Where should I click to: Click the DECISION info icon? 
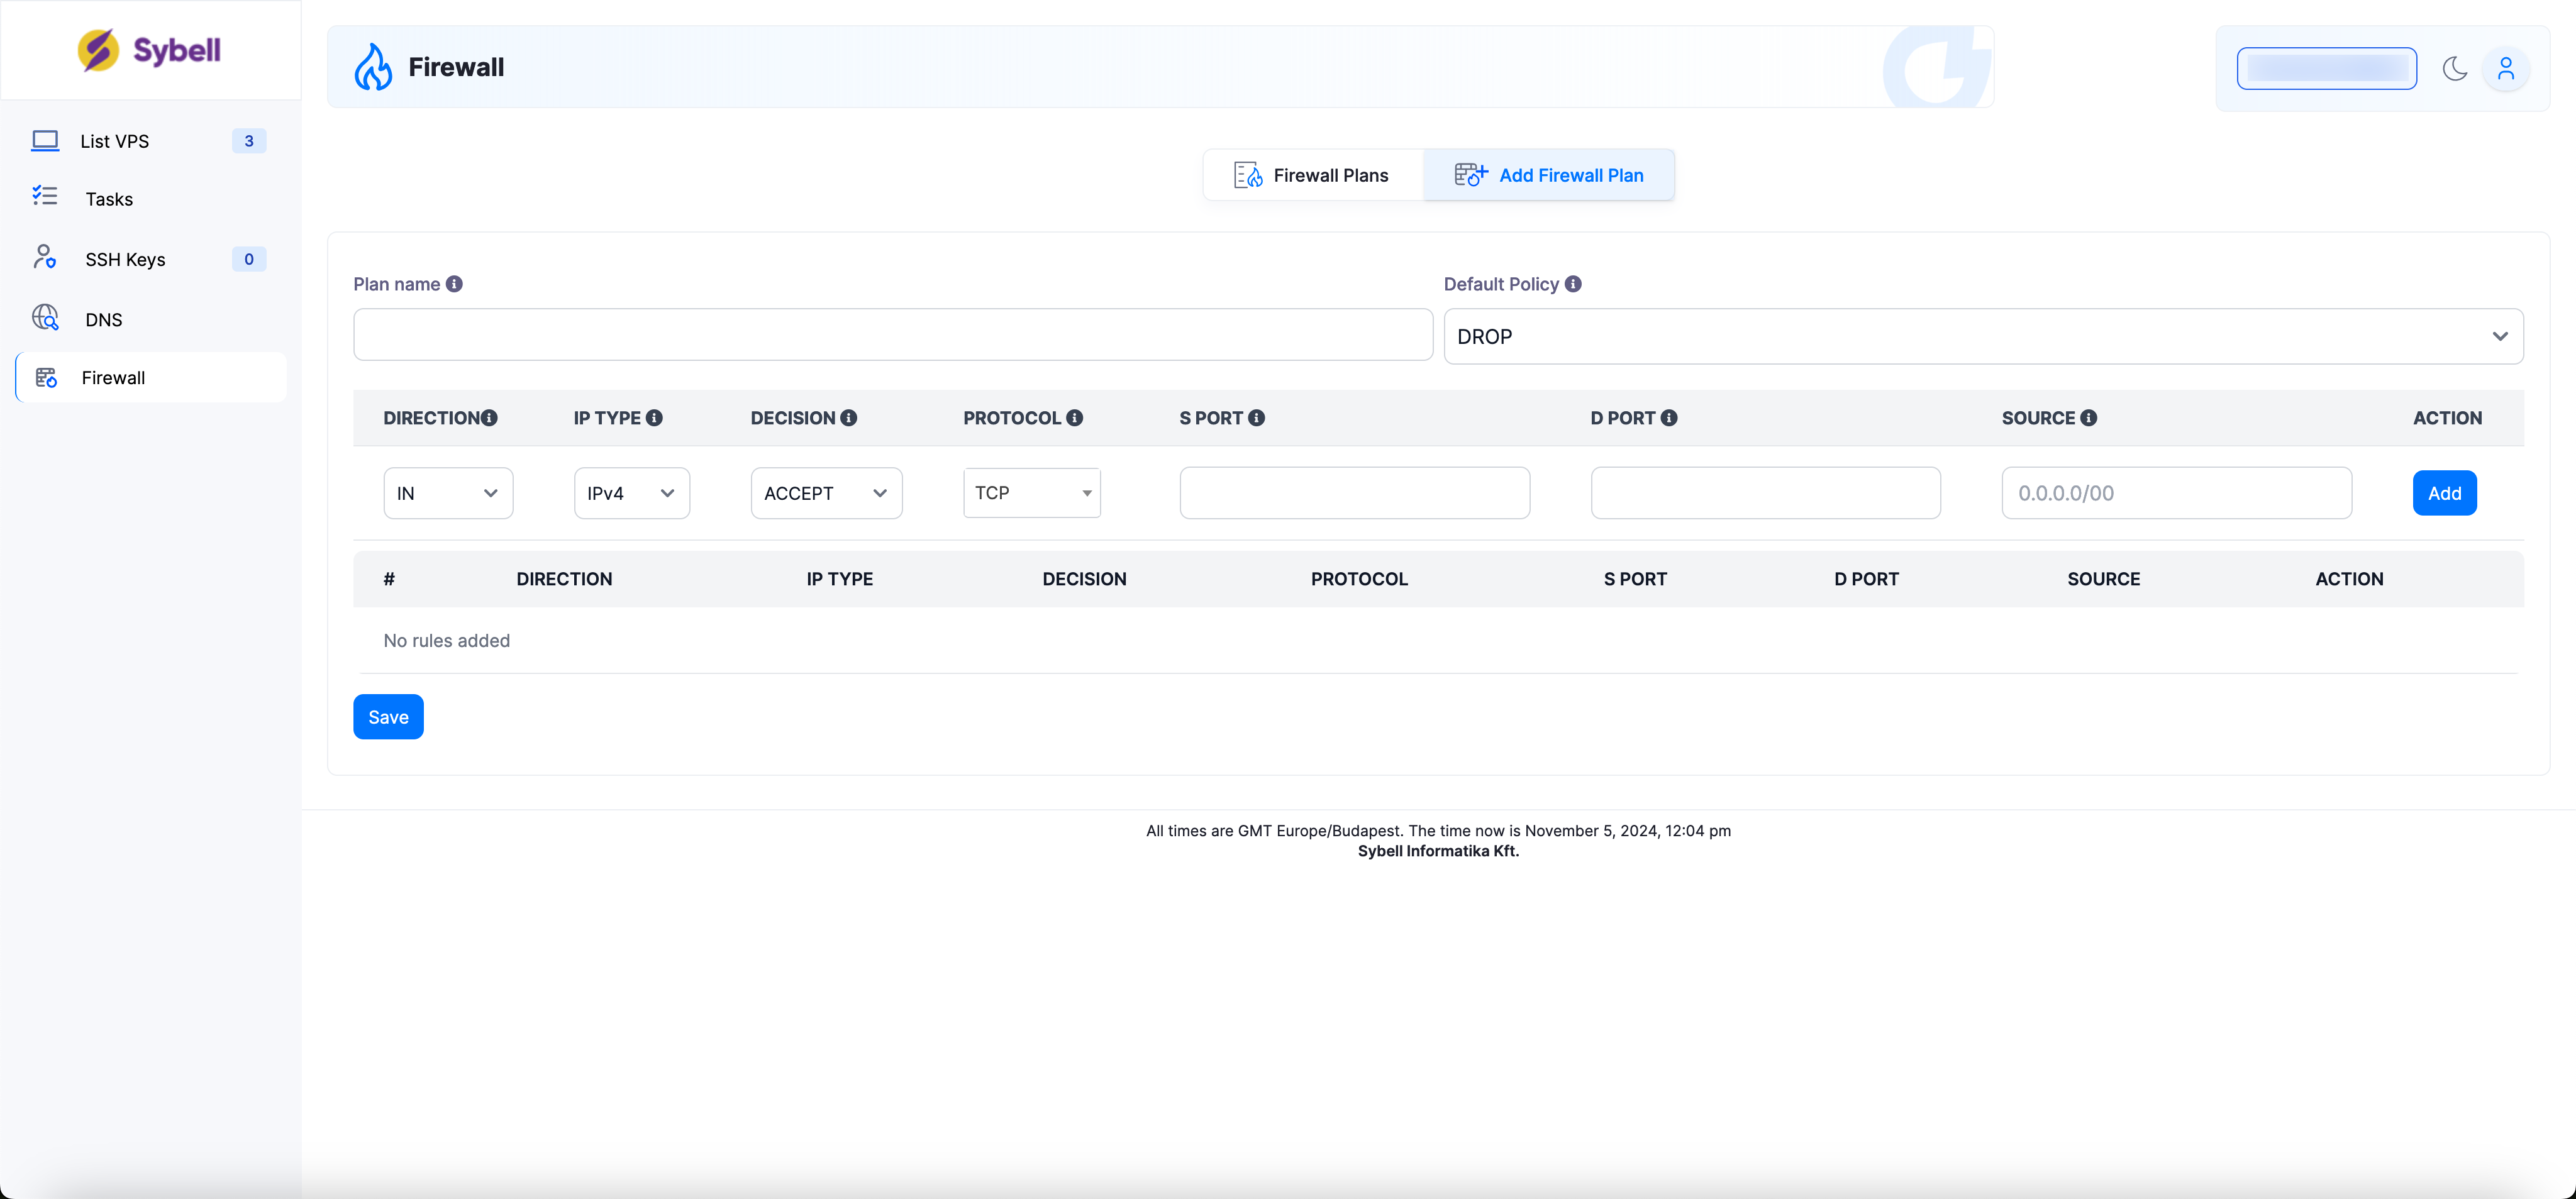[x=848, y=418]
